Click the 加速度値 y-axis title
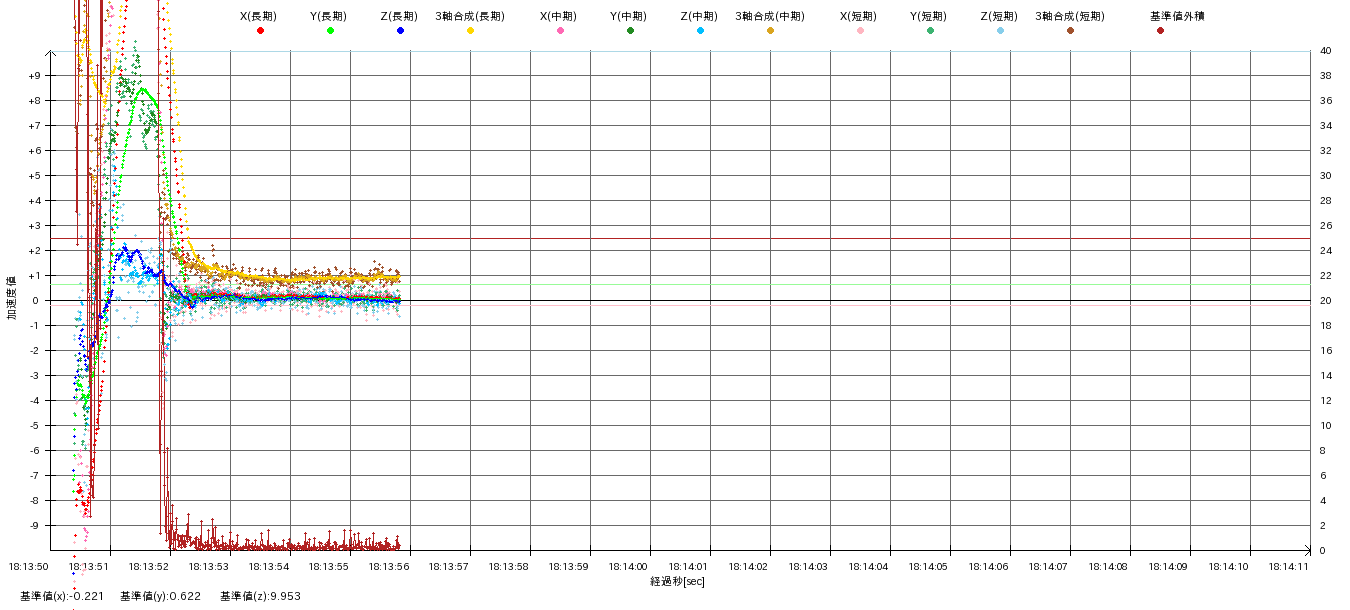 tap(12, 298)
